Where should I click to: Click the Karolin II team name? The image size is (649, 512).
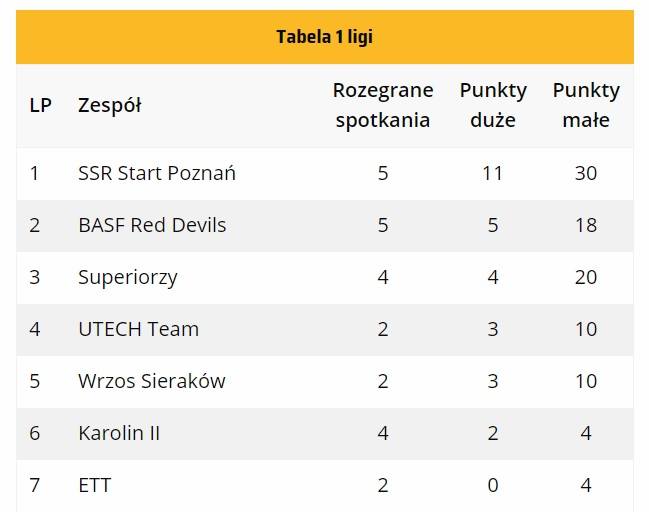(119, 433)
